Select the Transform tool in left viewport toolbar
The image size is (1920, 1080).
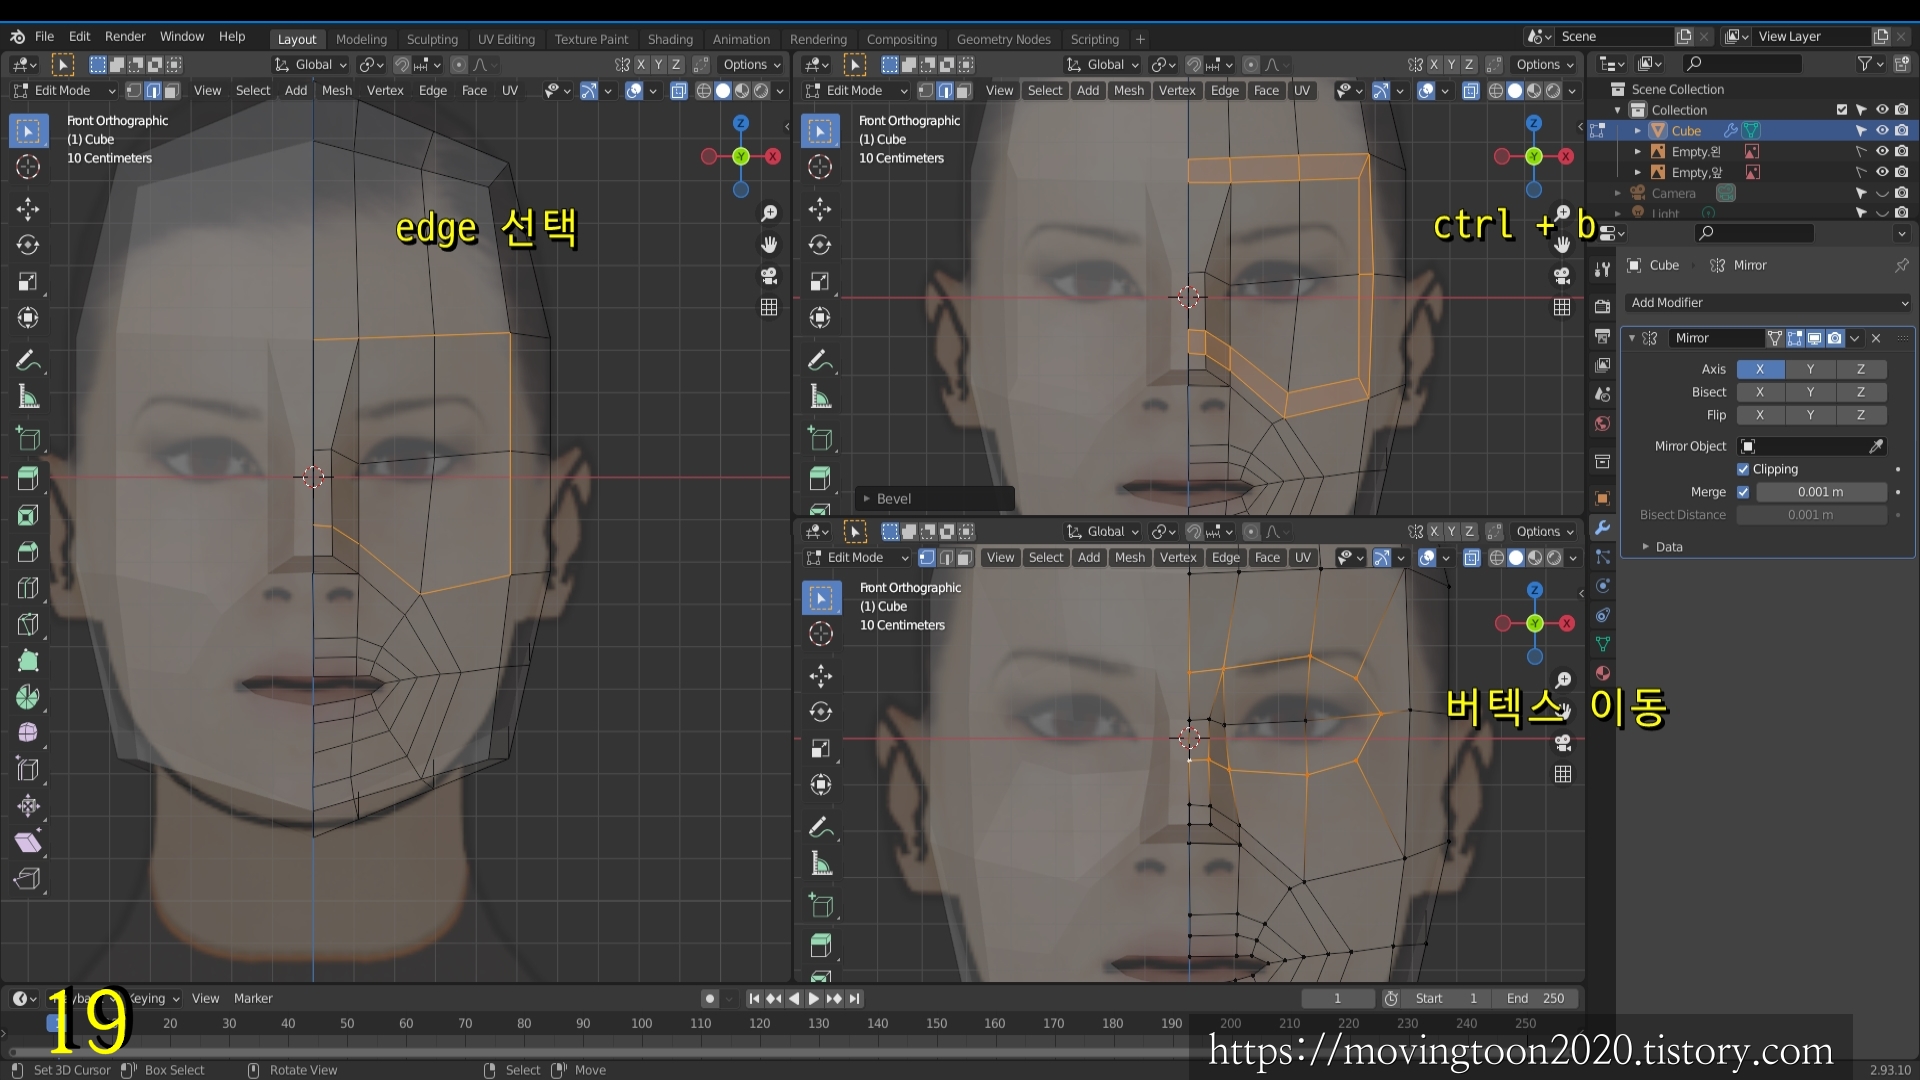click(28, 318)
